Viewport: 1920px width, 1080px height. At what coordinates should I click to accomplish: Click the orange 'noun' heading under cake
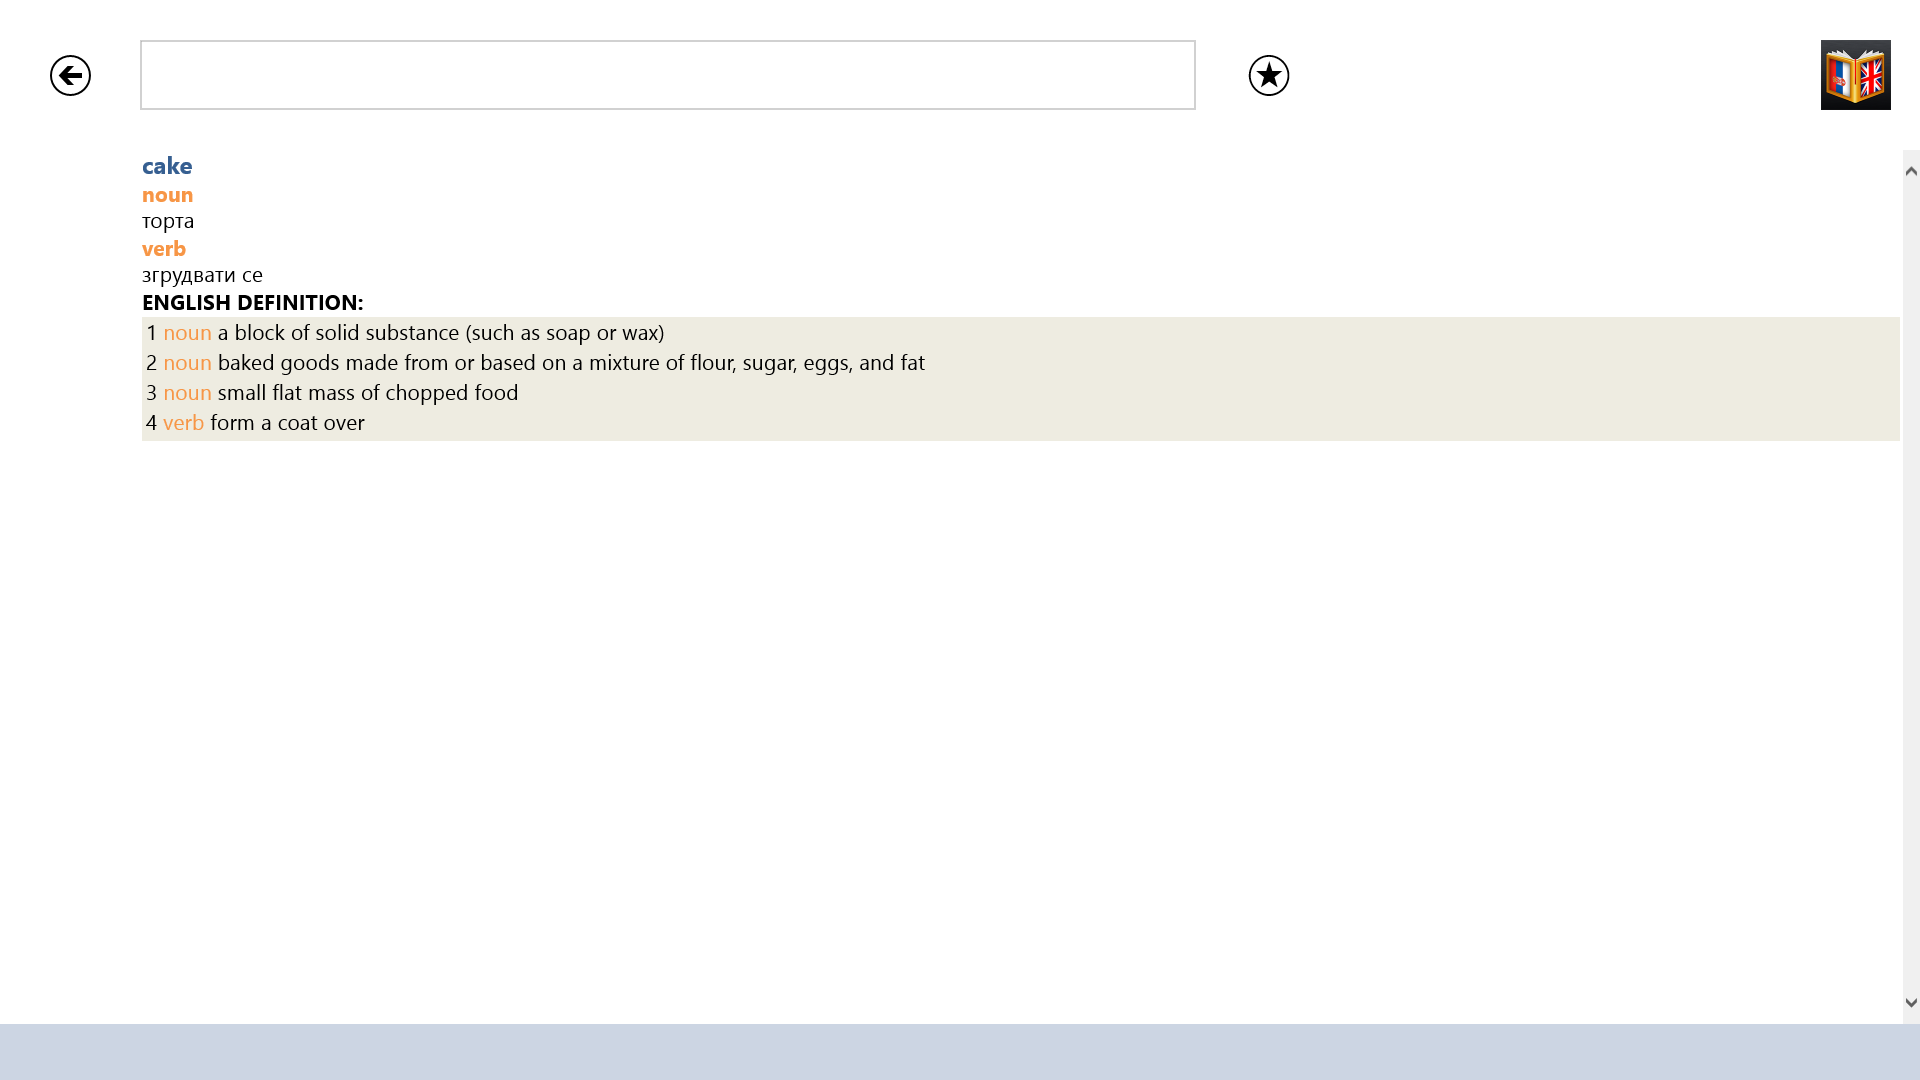point(167,194)
